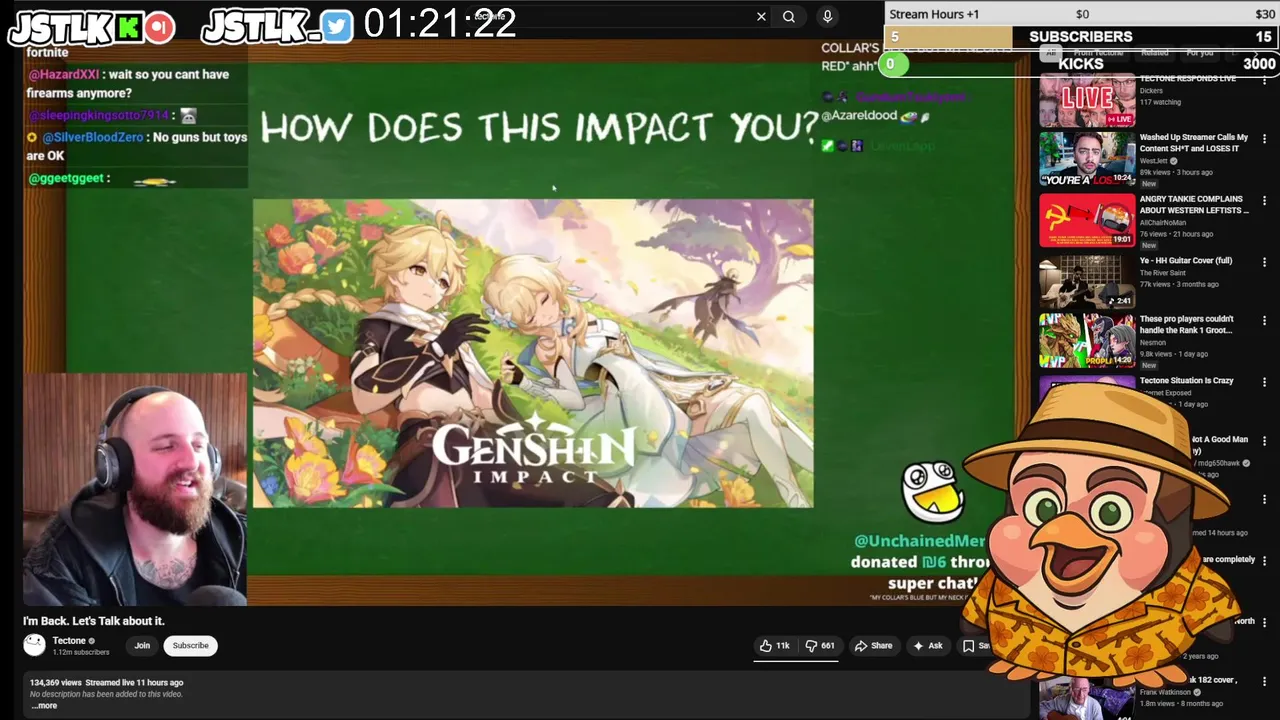Open more options for Washed Up Streamer video
Screen dimensions: 1280x720
pos(1264,140)
